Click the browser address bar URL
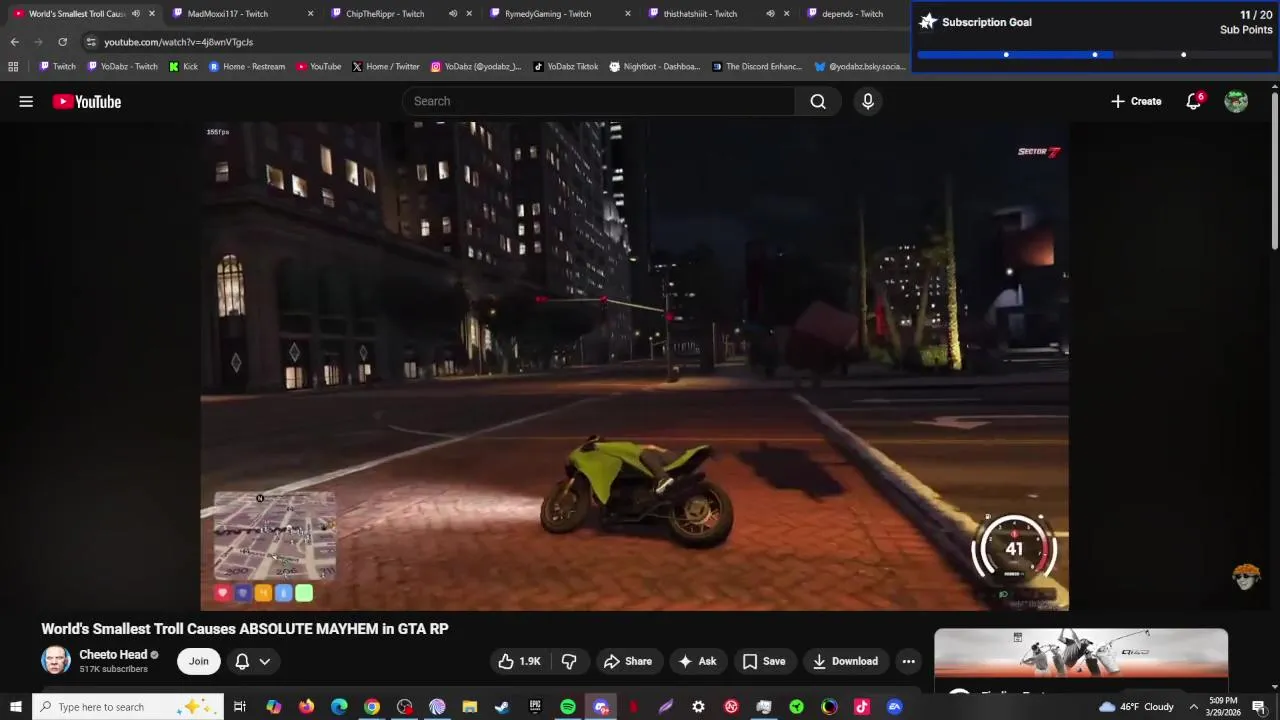 [x=179, y=42]
